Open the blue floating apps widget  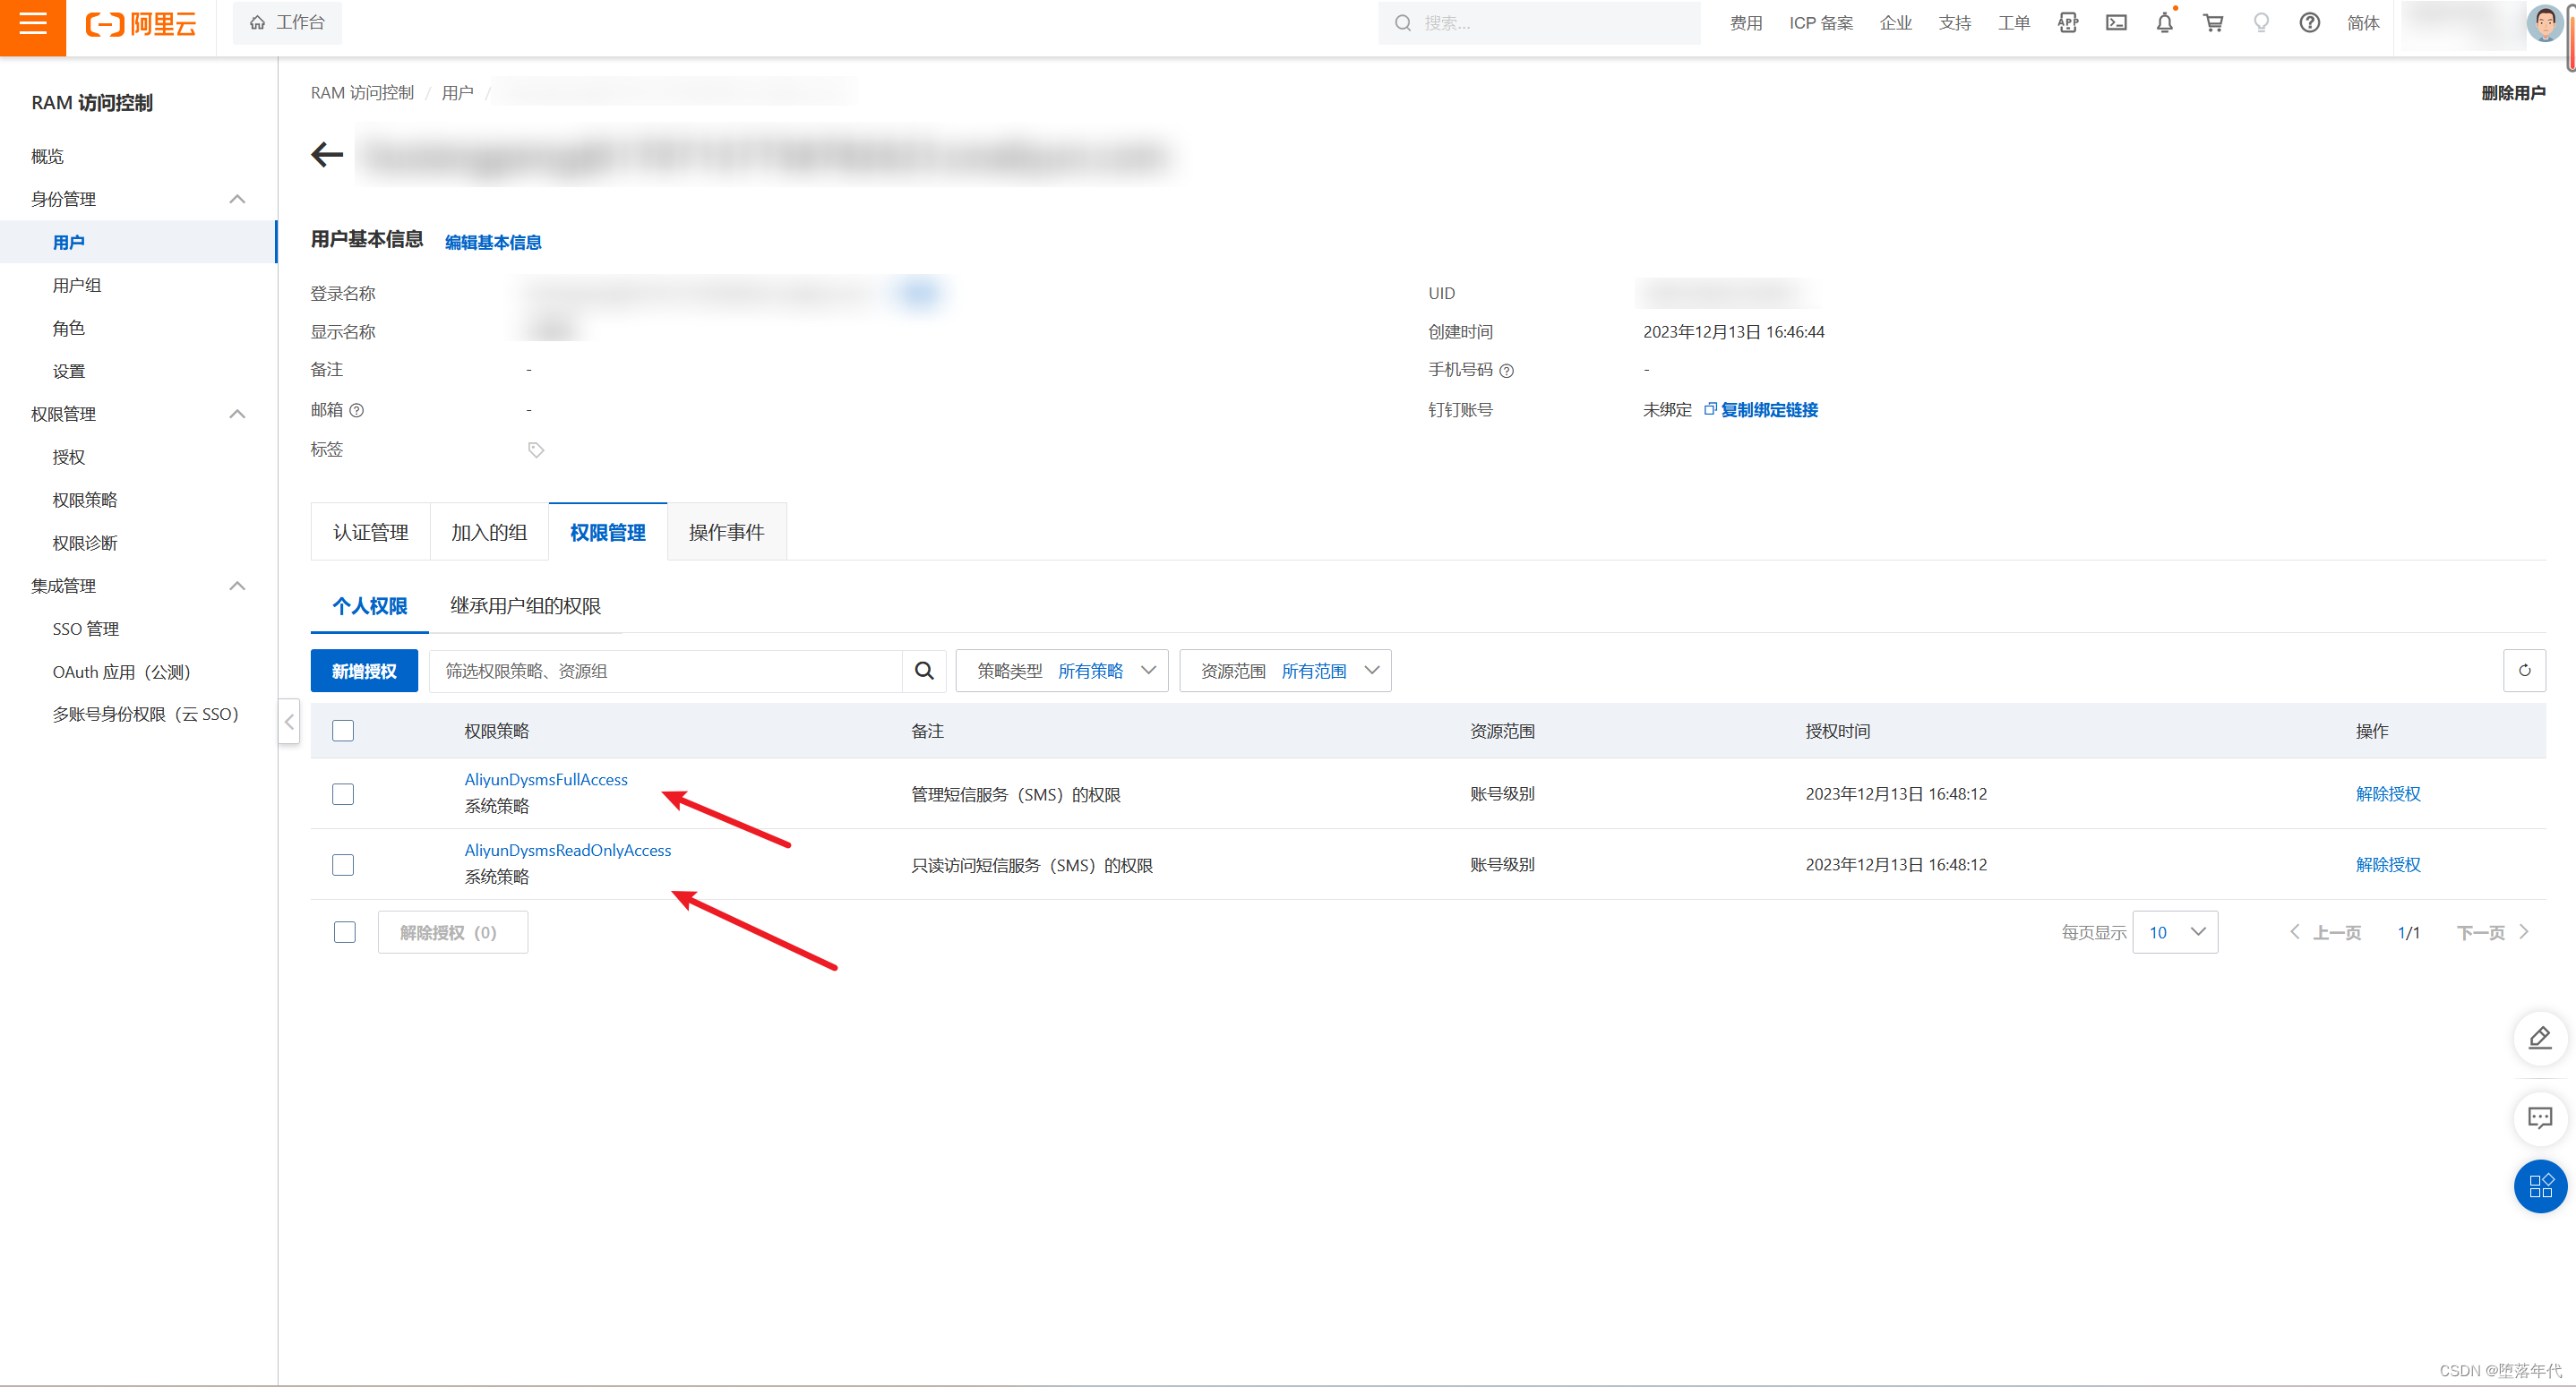[x=2540, y=1186]
